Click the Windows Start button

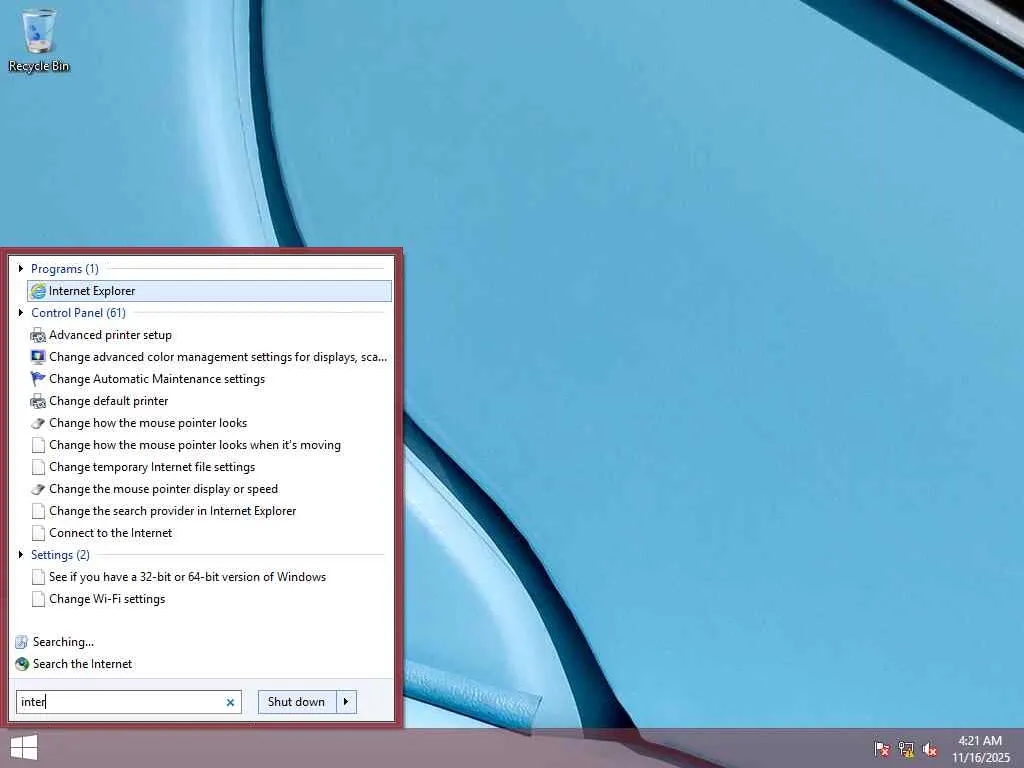pos(24,748)
